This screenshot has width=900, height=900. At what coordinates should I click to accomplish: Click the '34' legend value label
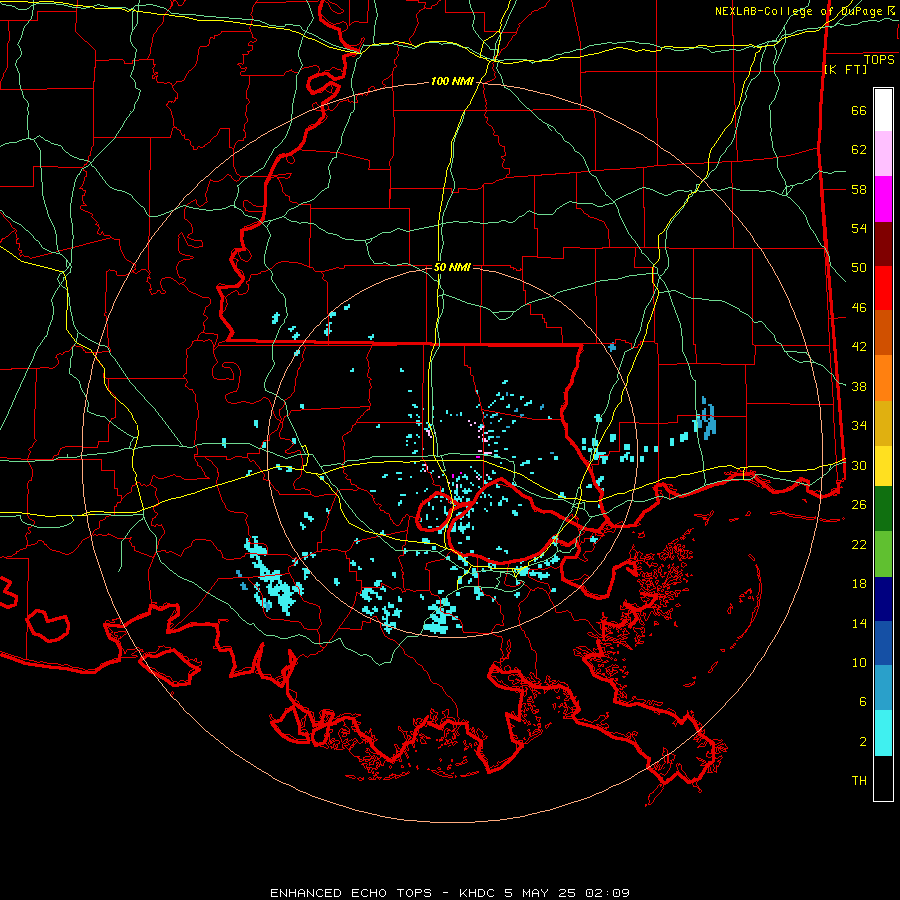(x=859, y=426)
